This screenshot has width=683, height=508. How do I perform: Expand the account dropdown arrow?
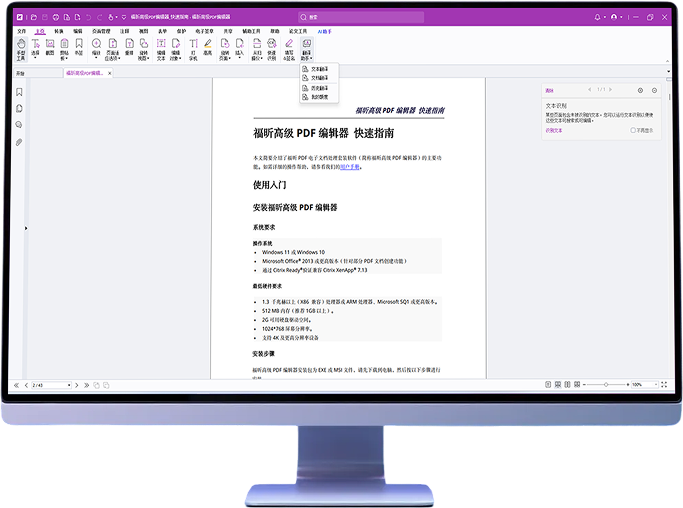pos(621,17)
